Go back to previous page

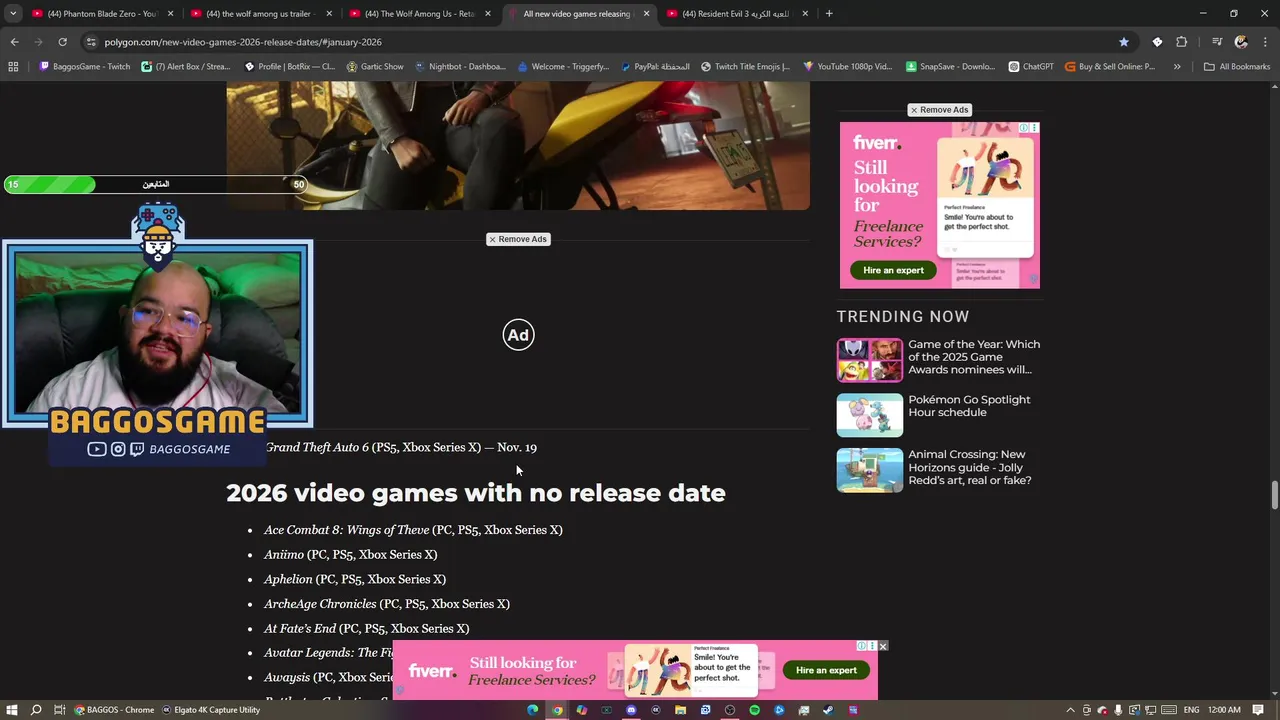pyautogui.click(x=14, y=42)
